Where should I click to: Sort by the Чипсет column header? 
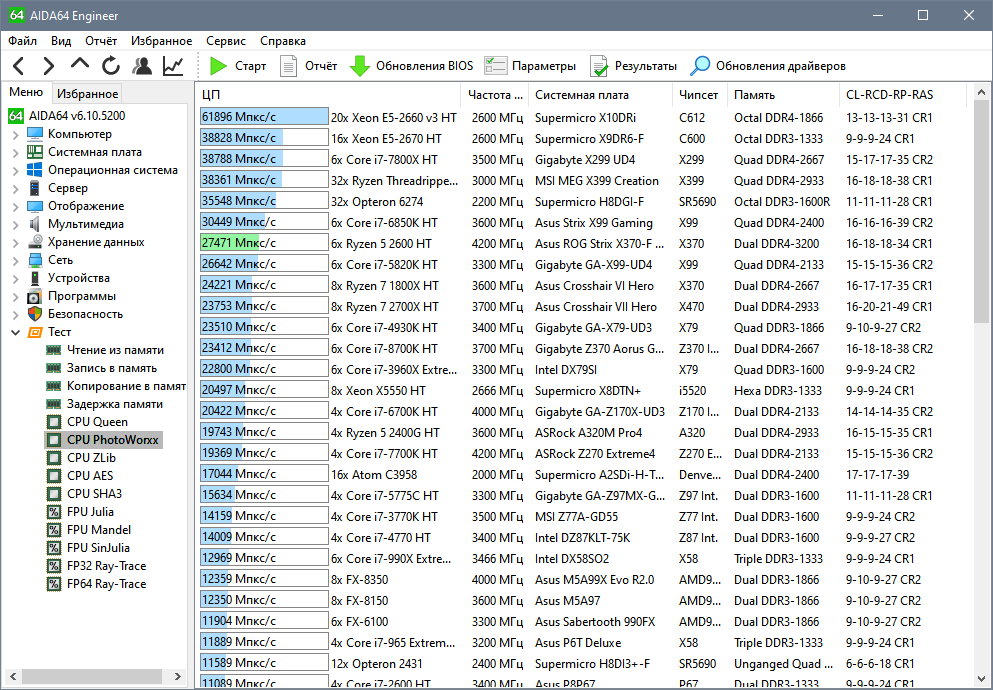point(699,95)
